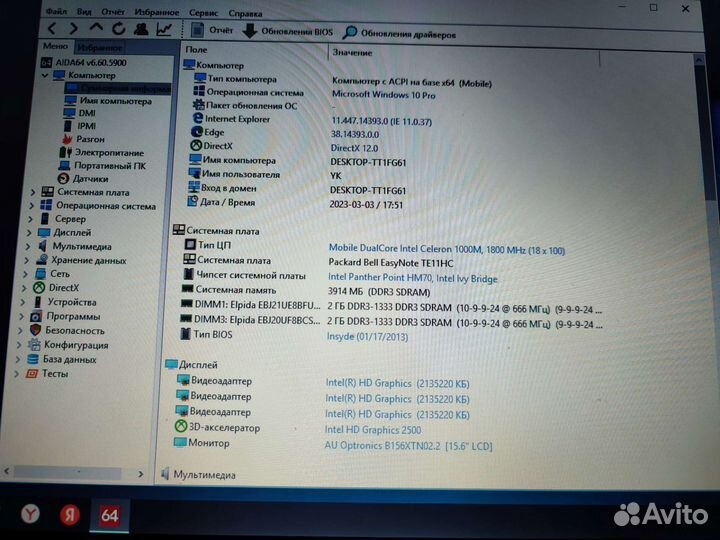Open the Вид menu
Image resolution: width=720 pixels, height=540 pixels.
(84, 11)
